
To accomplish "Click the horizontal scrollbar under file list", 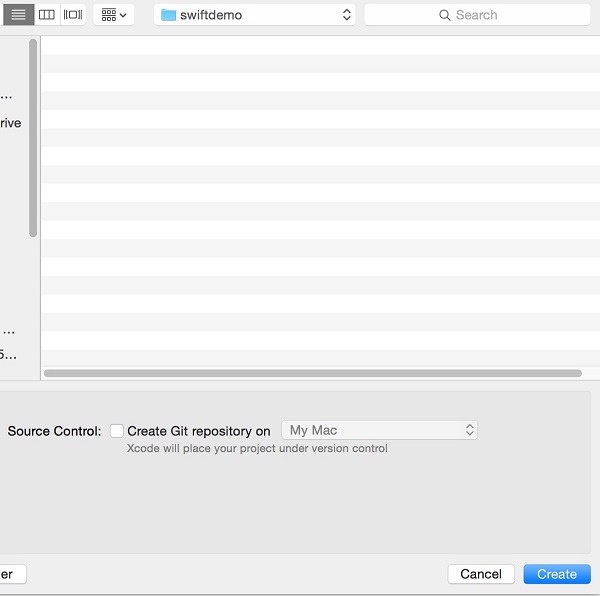I will point(312,373).
